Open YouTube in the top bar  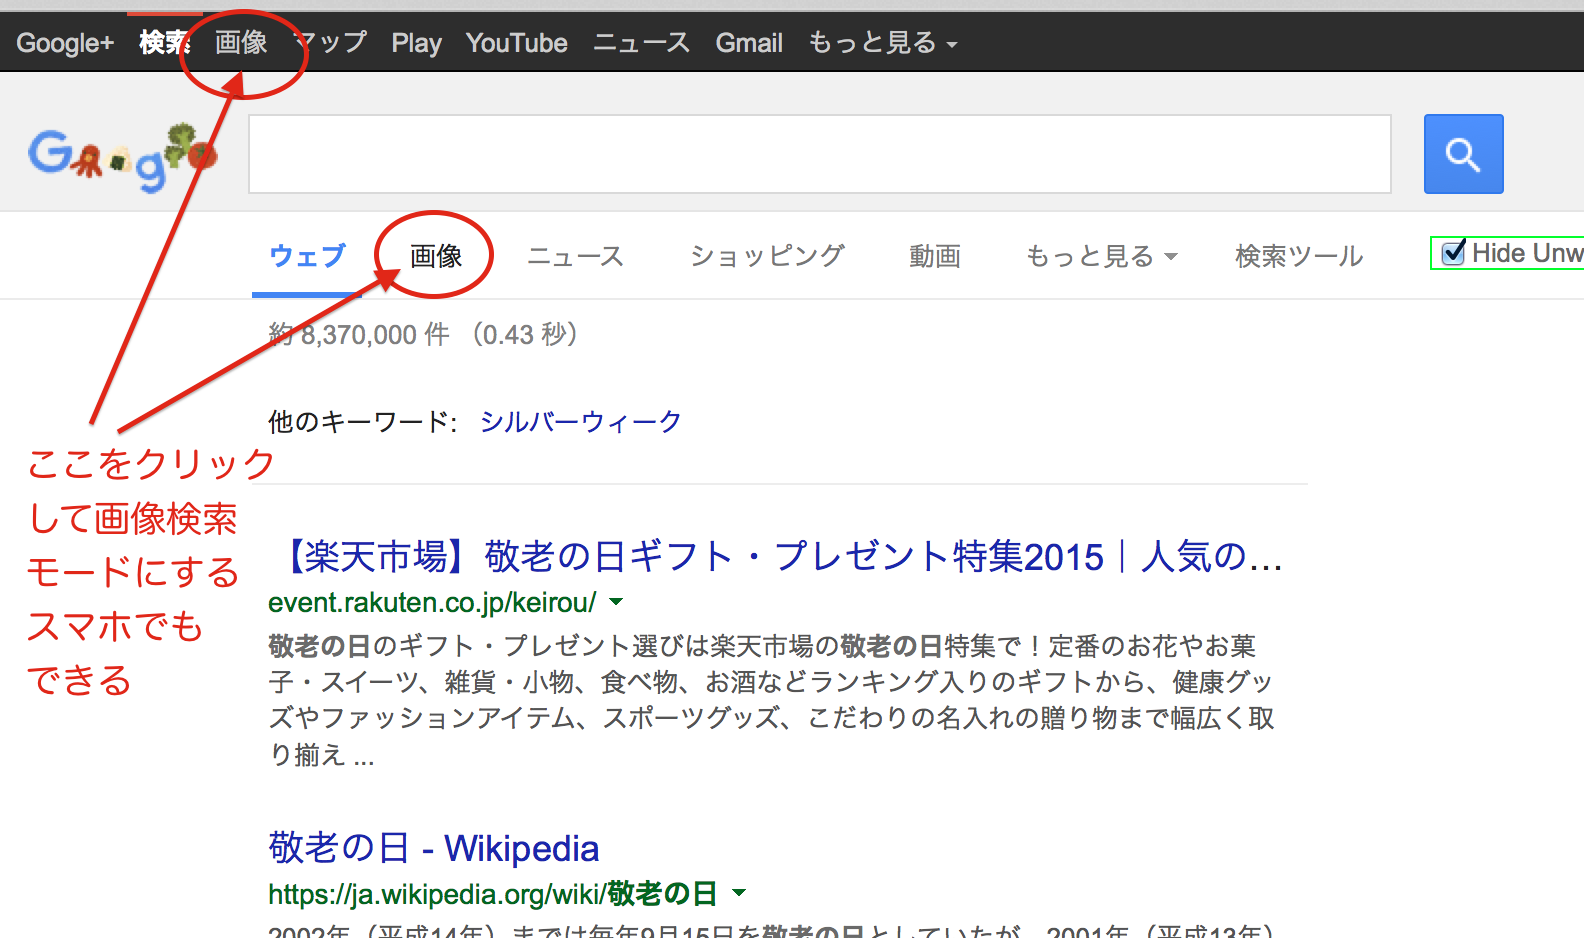[516, 43]
